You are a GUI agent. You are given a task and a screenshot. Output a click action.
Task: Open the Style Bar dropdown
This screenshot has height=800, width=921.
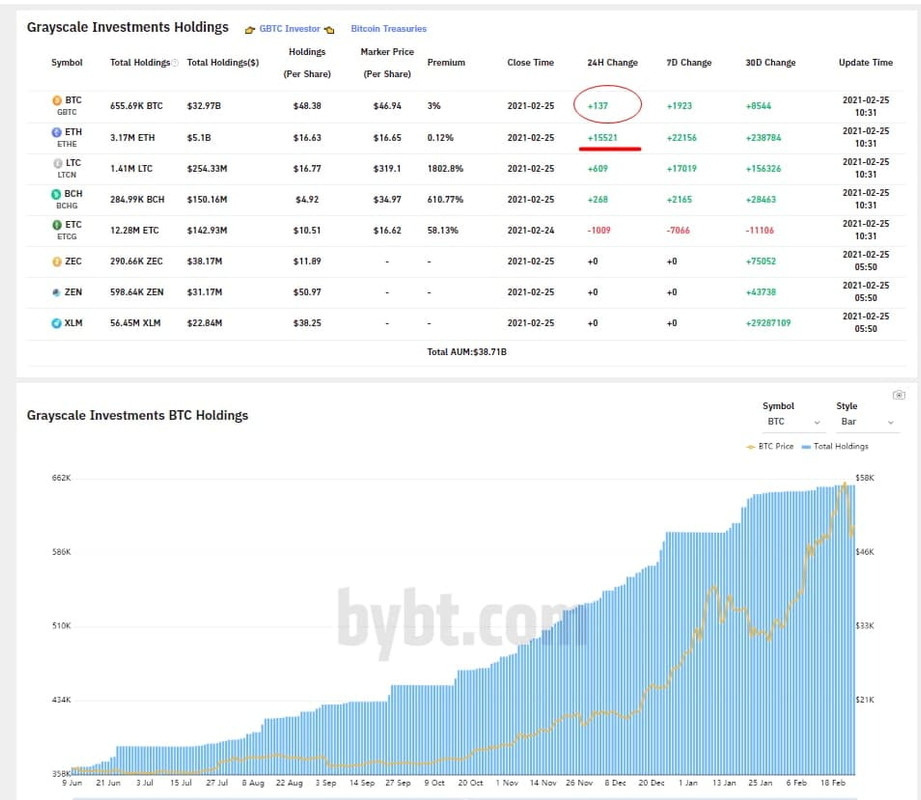pyautogui.click(x=867, y=422)
